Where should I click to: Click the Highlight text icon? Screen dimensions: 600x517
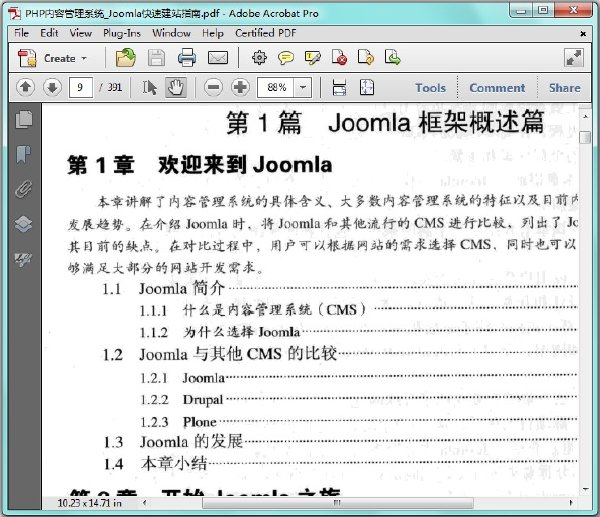pos(313,58)
